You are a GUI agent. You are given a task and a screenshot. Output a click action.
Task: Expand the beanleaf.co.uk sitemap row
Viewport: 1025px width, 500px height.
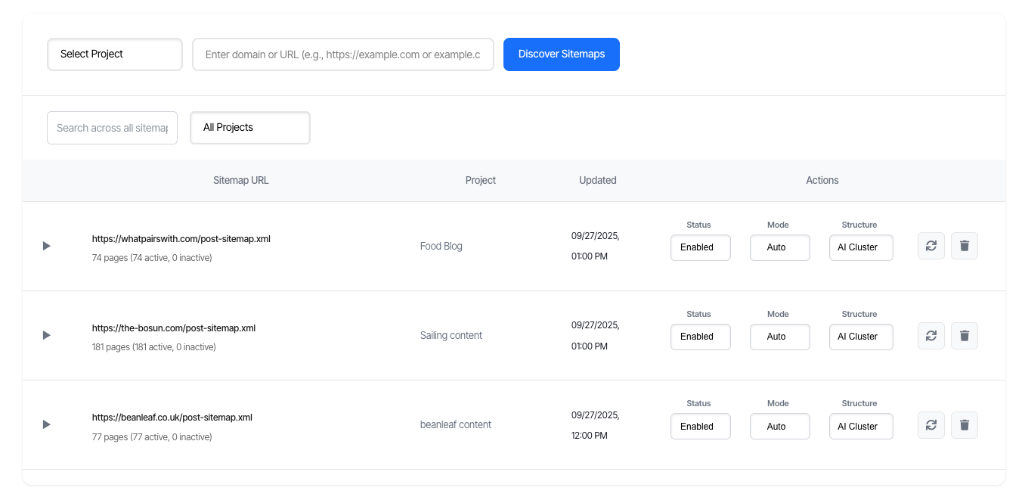click(x=46, y=425)
